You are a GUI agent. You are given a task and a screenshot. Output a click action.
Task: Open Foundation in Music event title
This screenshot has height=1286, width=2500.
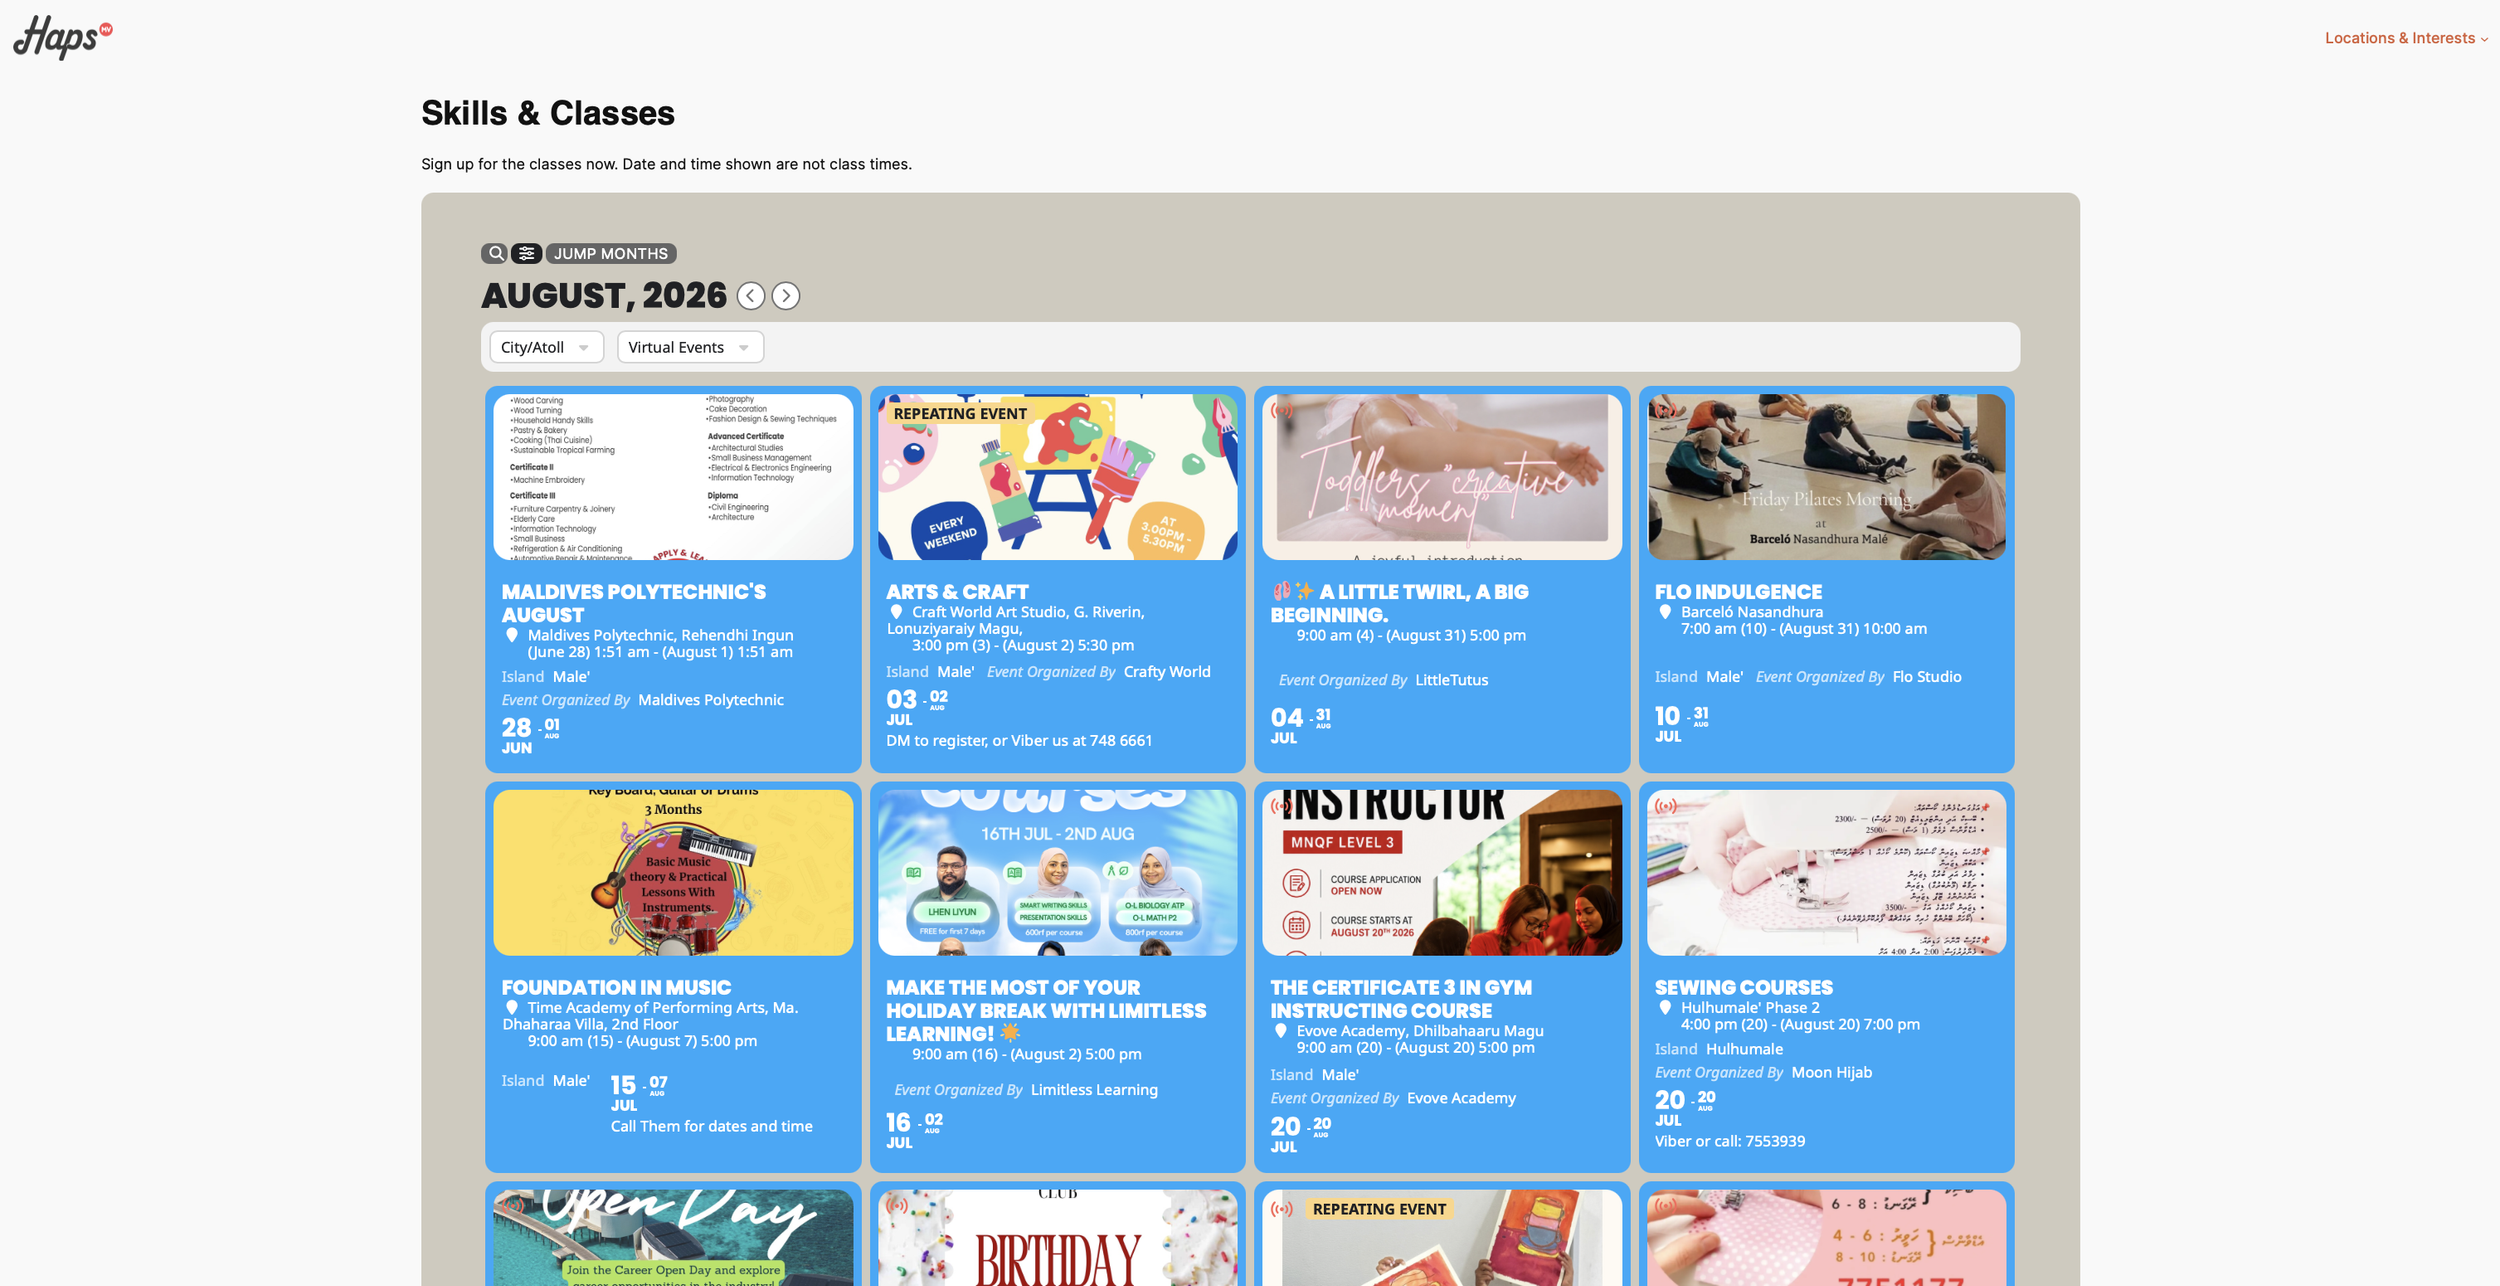616,988
